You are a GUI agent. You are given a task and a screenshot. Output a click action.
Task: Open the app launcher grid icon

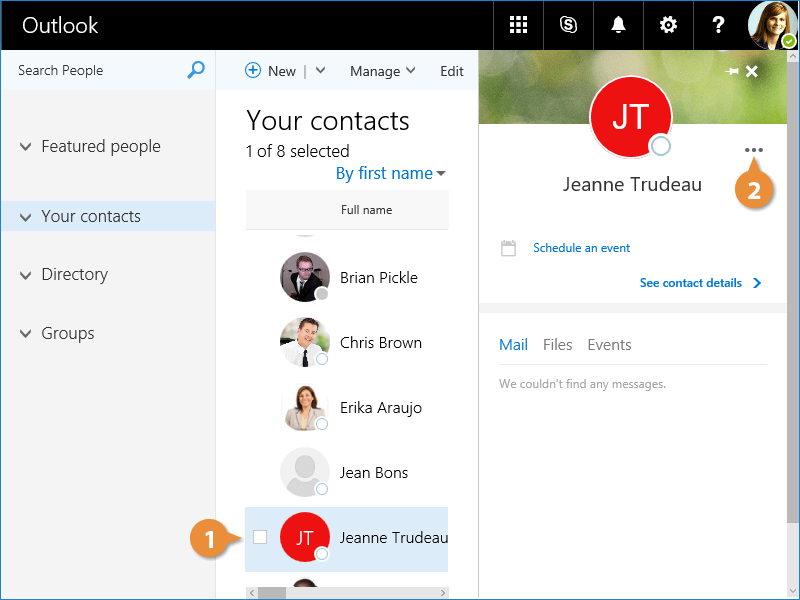pyautogui.click(x=518, y=25)
